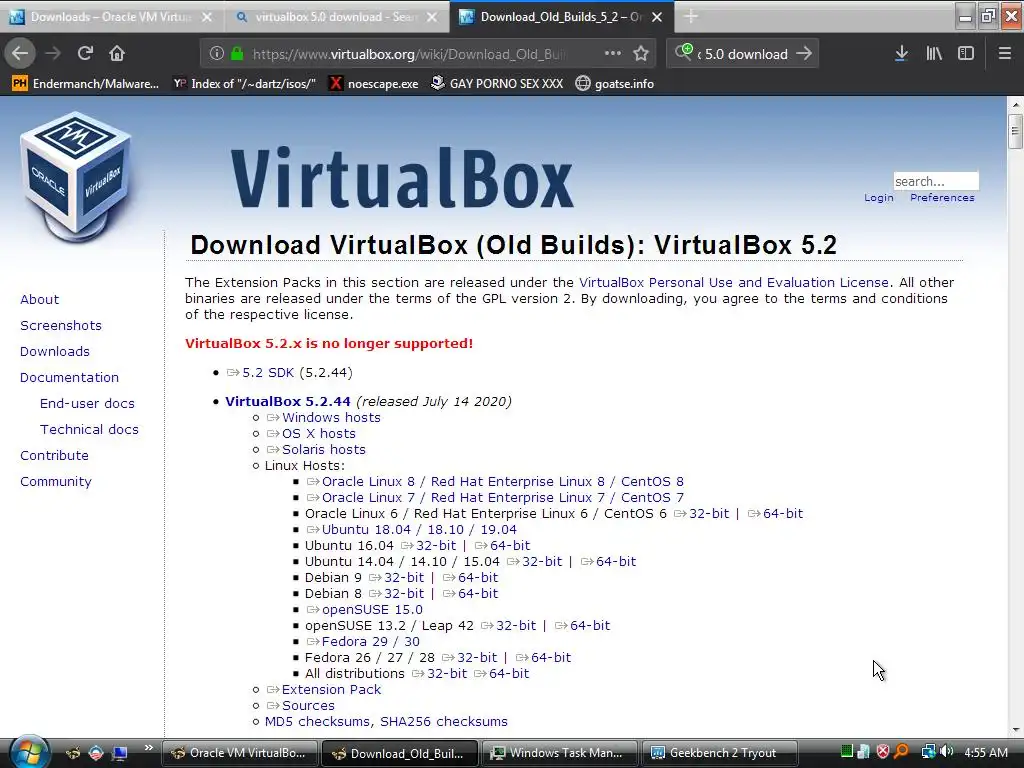Toggle the sidebar icon in toolbar
1024x768 pixels.
coord(966,54)
